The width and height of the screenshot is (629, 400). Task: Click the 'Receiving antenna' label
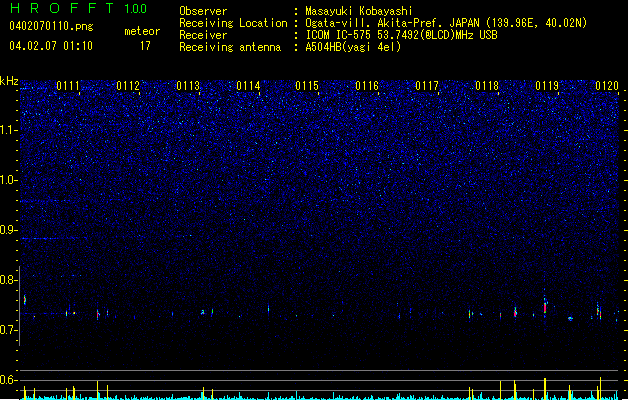(230, 47)
